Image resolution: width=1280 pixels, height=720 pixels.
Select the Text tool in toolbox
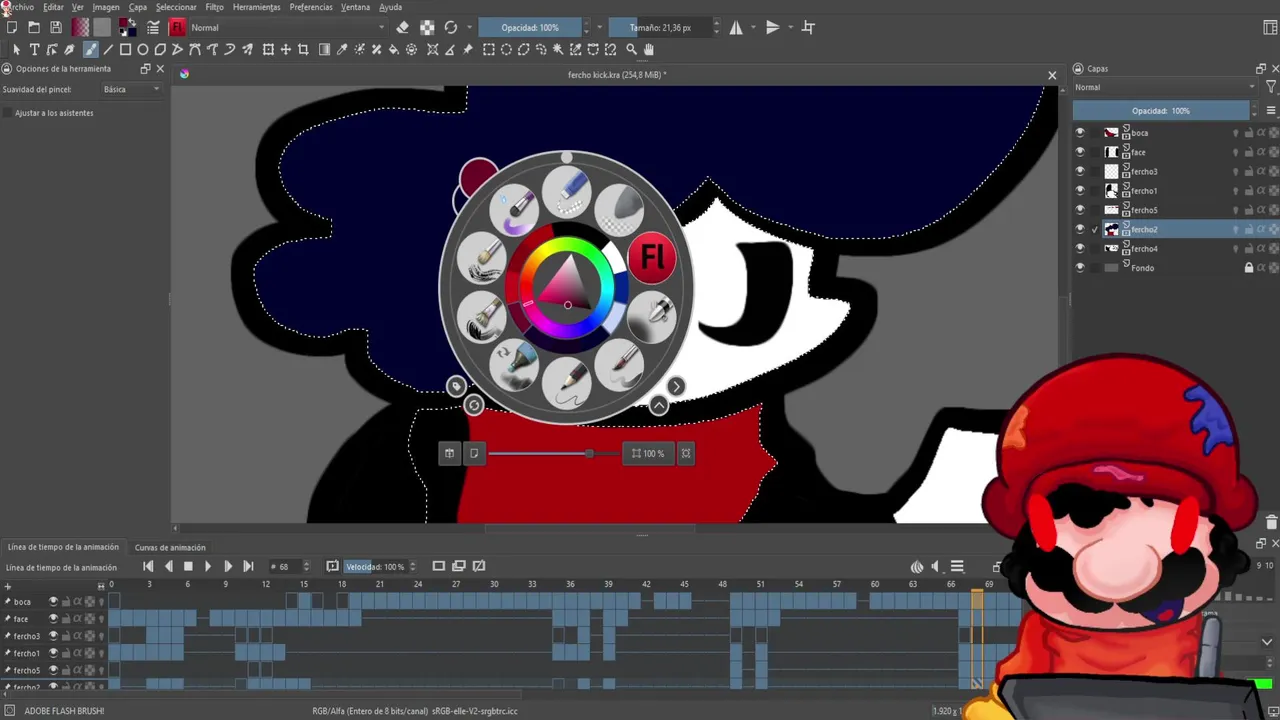[34, 49]
